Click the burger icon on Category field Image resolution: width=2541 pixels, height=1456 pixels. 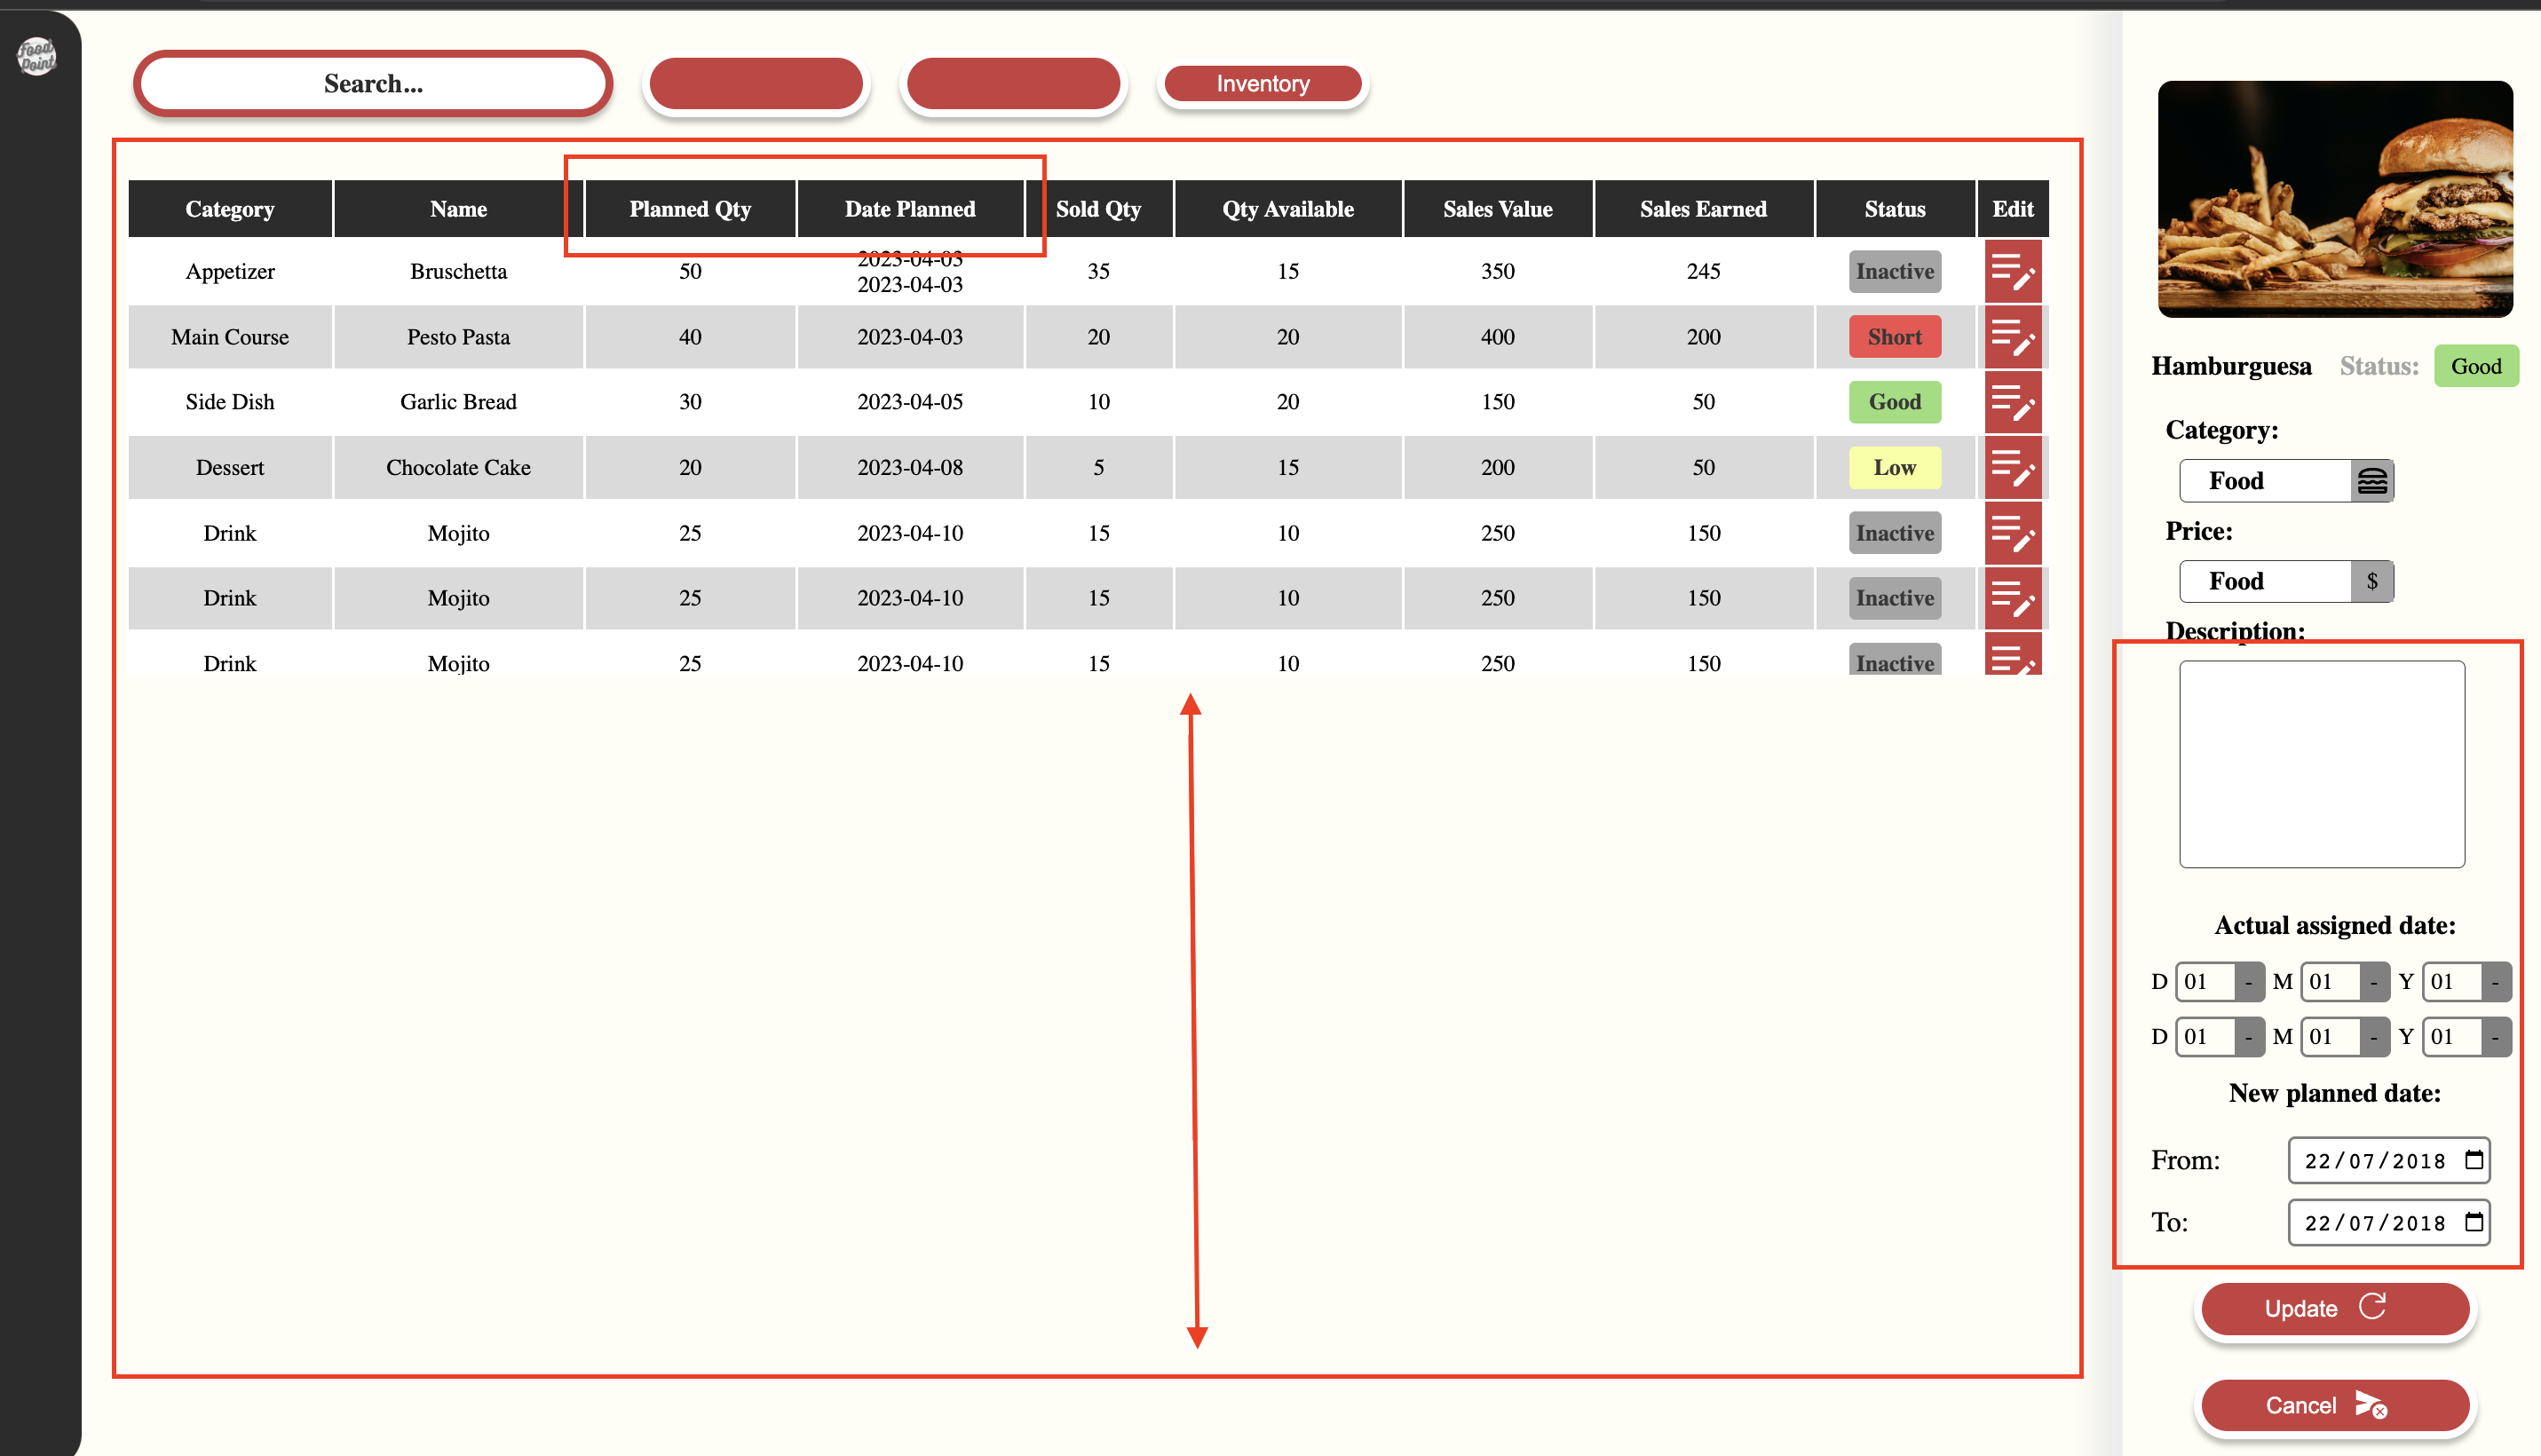click(x=2374, y=480)
